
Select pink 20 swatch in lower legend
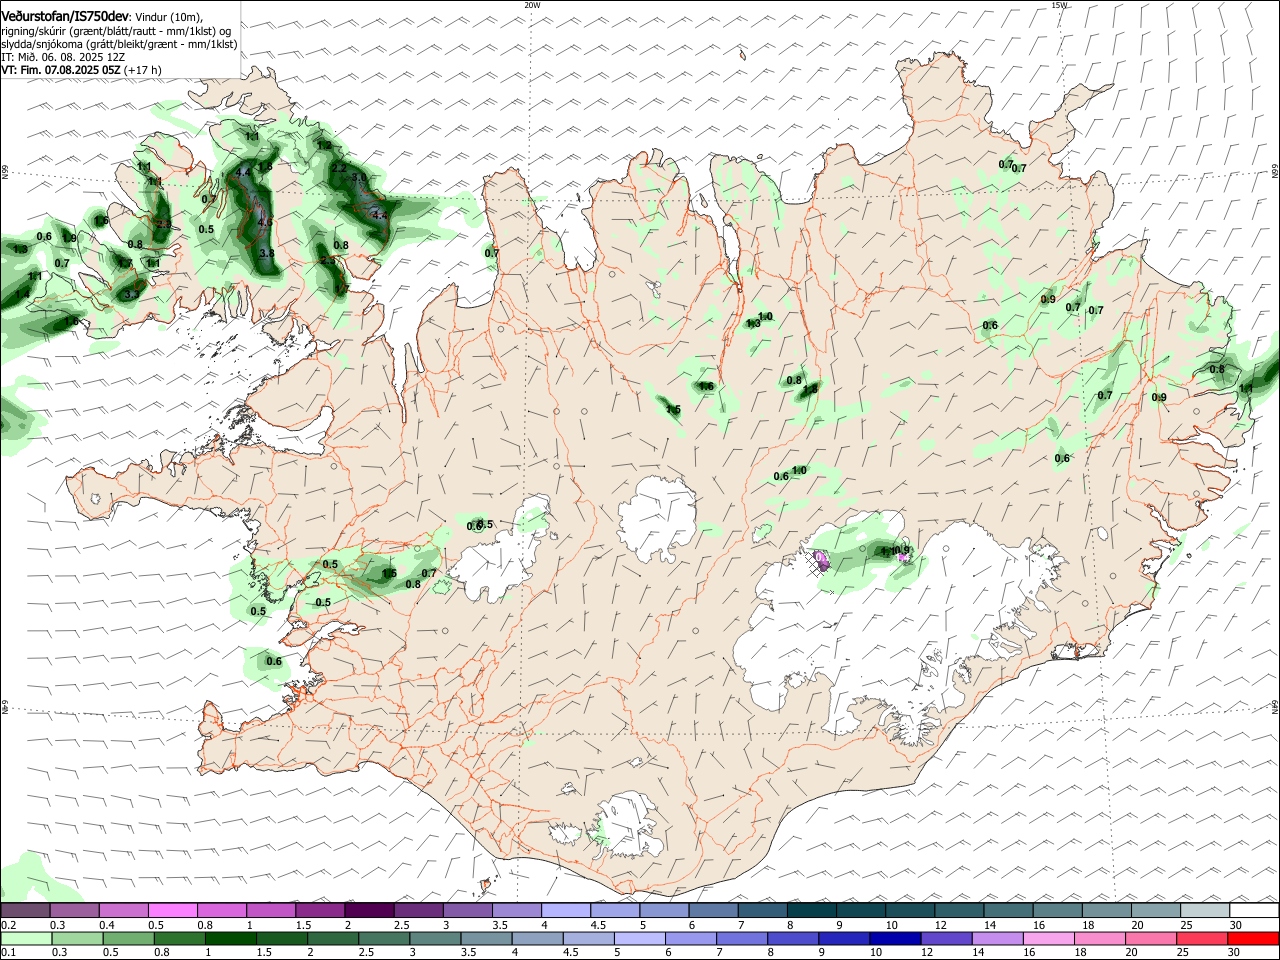[x=1150, y=938]
